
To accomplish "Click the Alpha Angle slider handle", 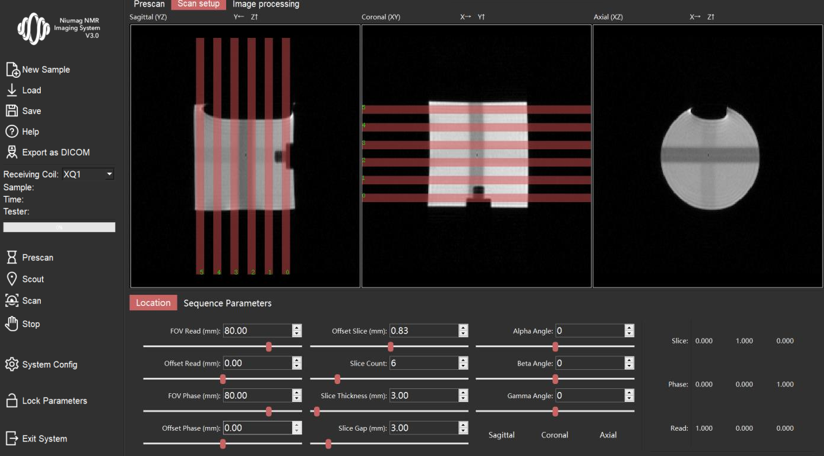I will point(555,347).
